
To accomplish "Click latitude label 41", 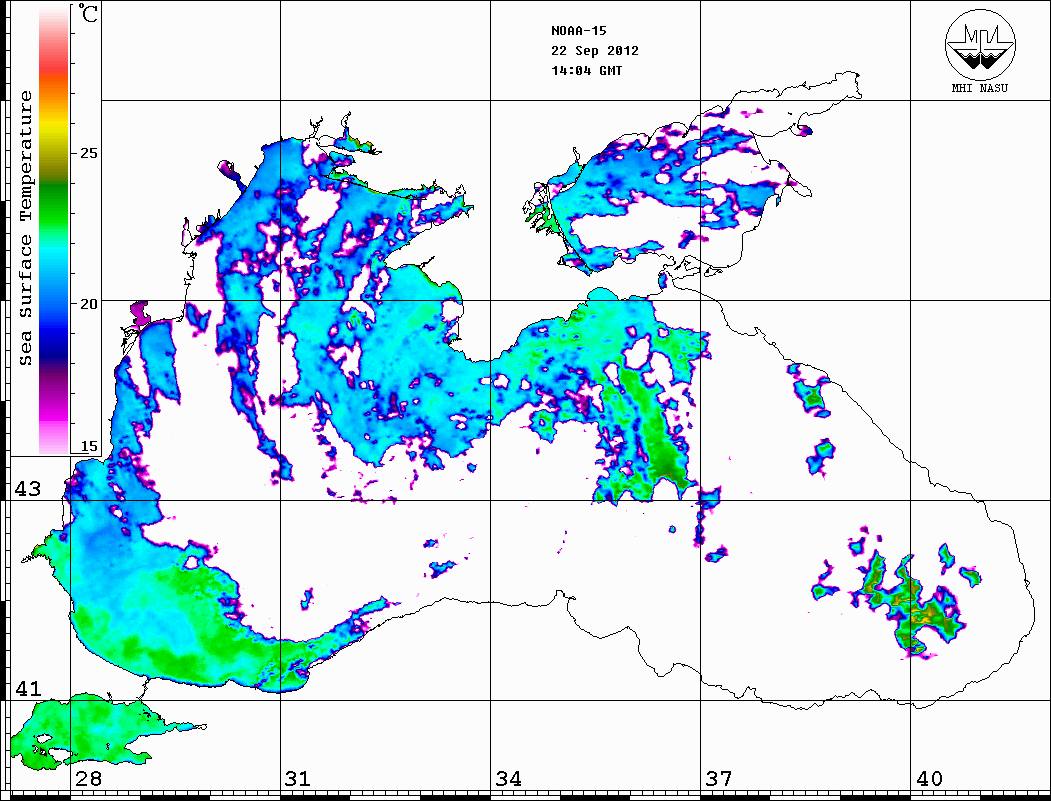I will pyautogui.click(x=28, y=689).
